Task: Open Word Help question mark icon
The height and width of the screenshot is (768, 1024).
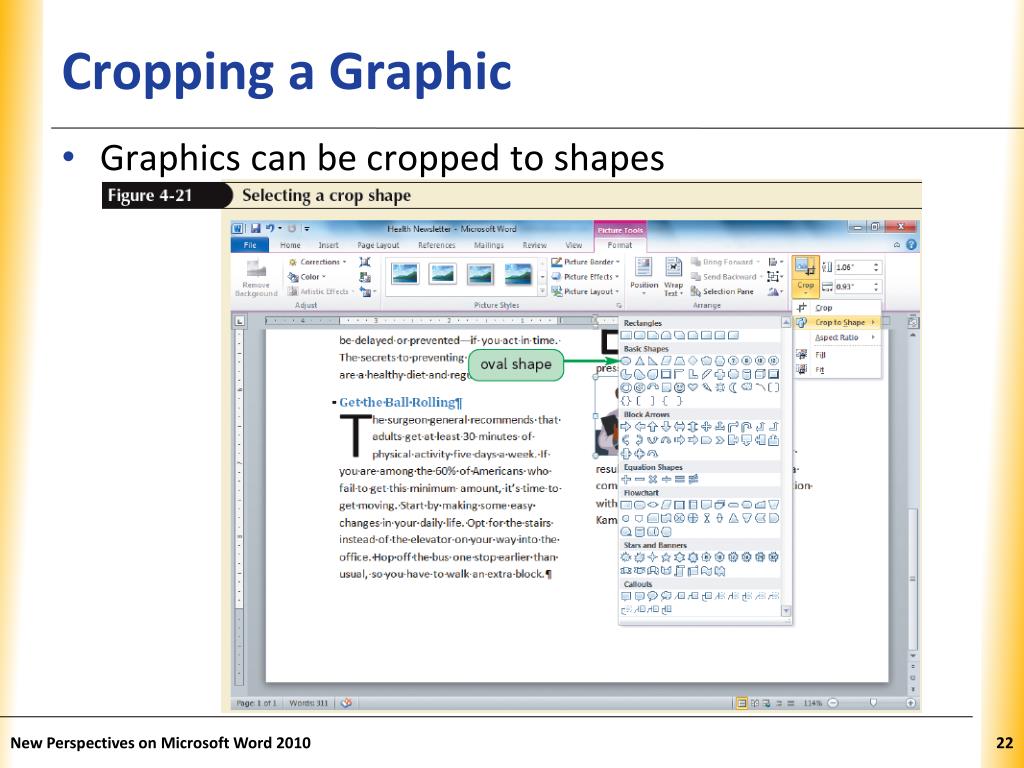Action: [911, 245]
